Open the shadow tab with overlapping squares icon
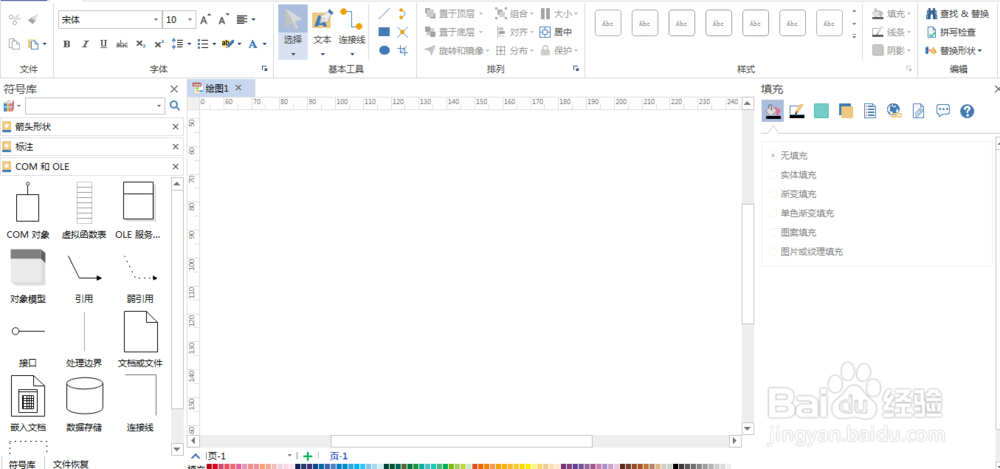Screen dimensions: 1000x469 pyautogui.click(x=846, y=111)
